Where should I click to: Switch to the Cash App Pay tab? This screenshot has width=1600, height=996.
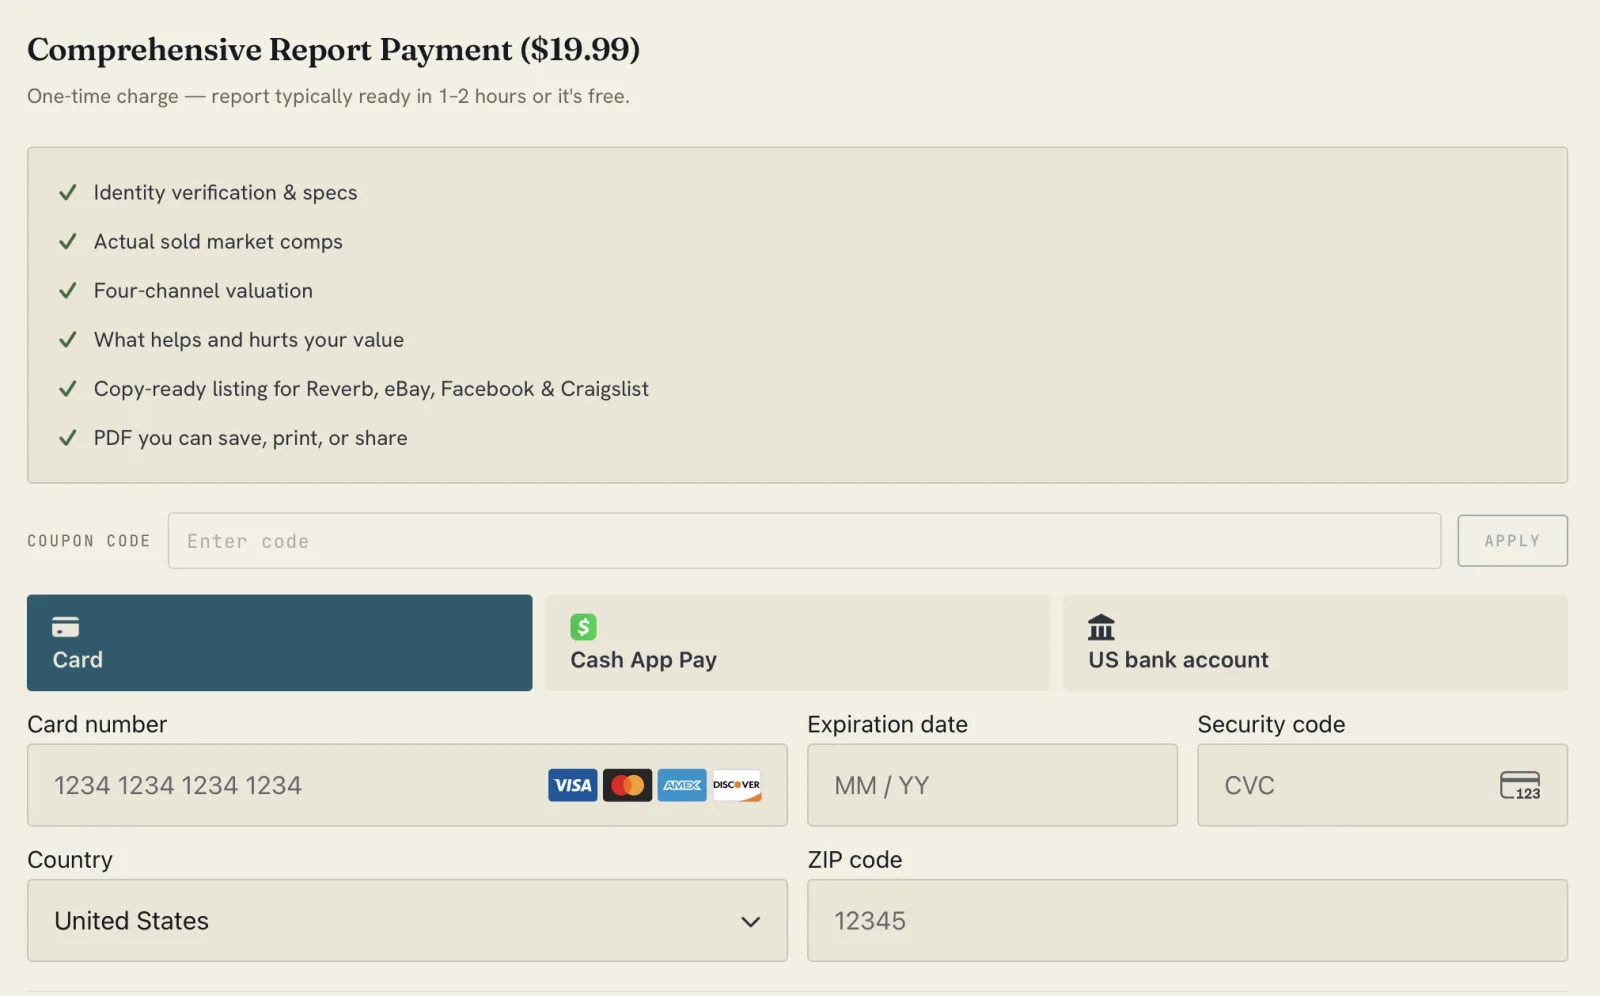(x=798, y=643)
